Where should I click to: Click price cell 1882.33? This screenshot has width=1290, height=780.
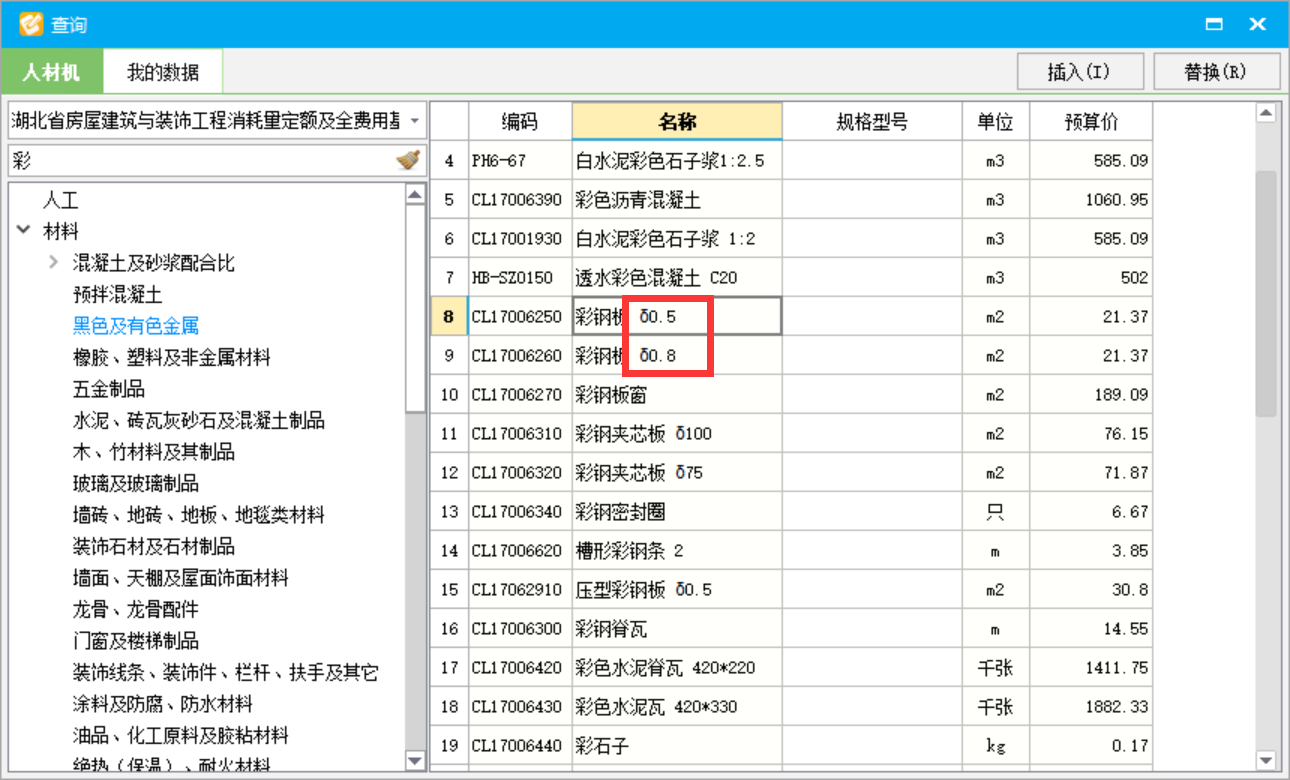tap(1091, 707)
